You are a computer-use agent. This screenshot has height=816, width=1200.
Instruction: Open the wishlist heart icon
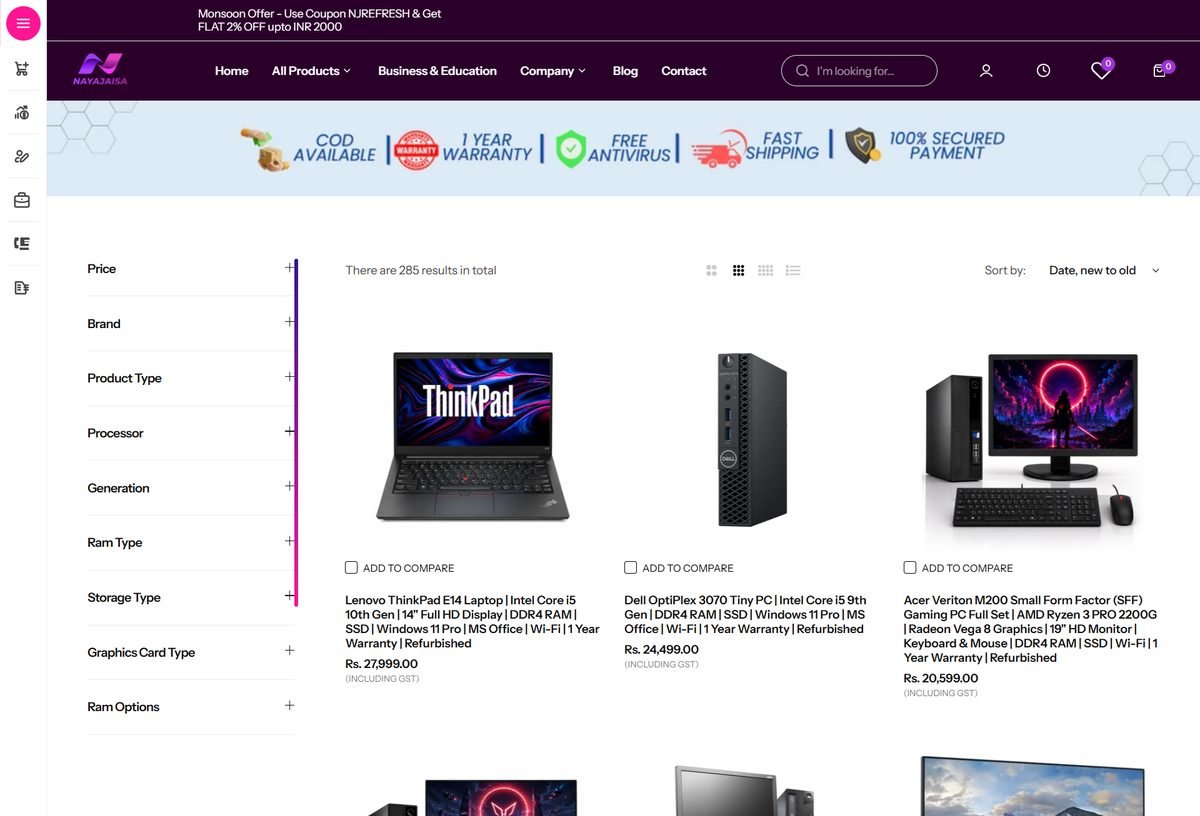point(1100,71)
